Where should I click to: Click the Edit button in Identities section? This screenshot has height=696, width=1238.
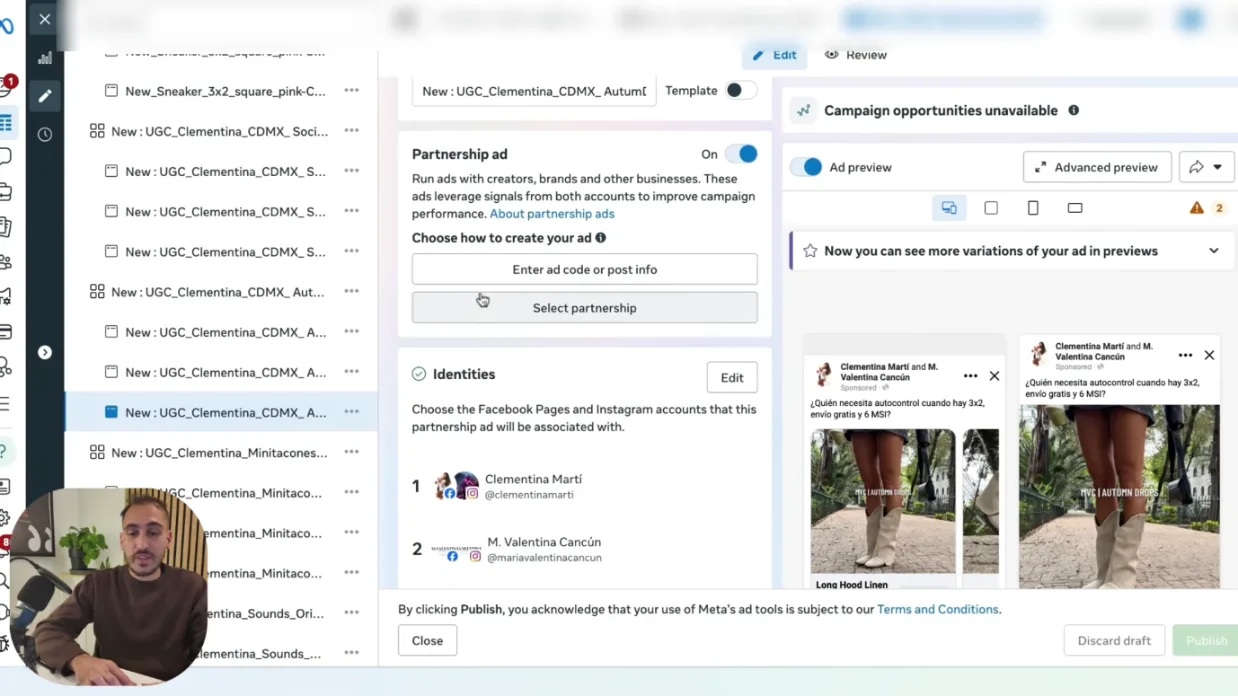tap(732, 378)
